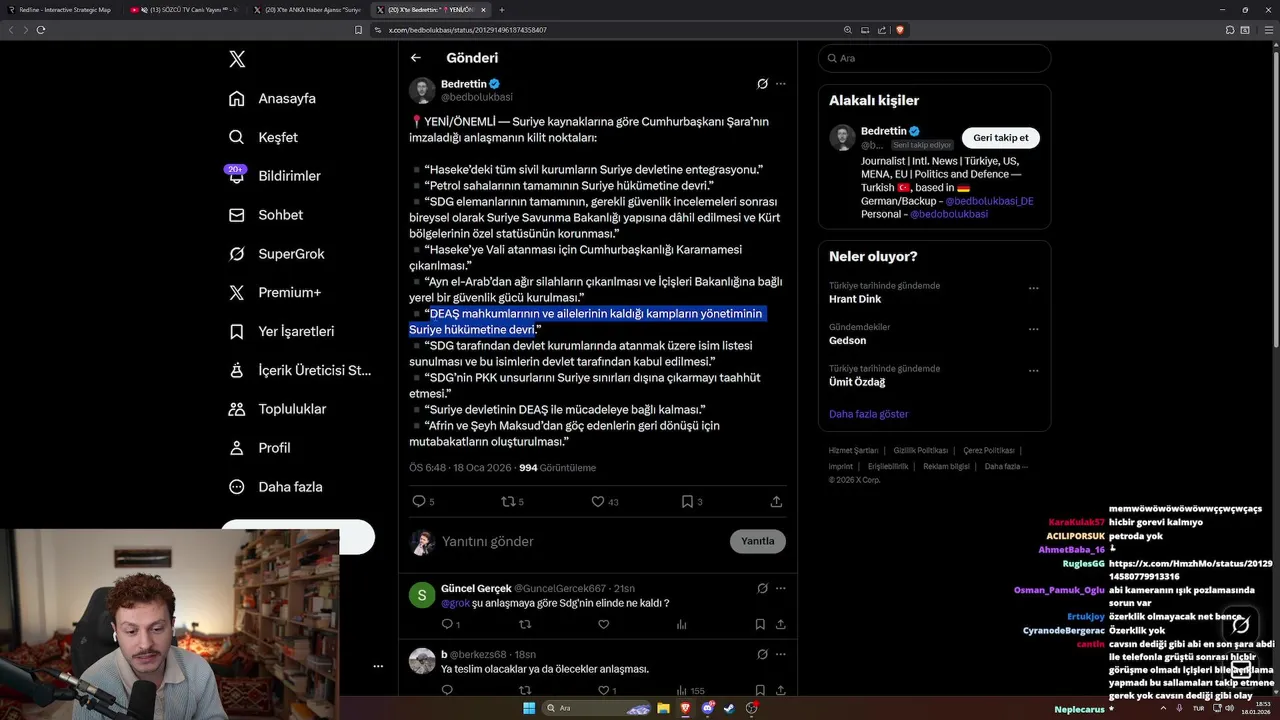Open SuperGrok from the sidebar
This screenshot has width=1280, height=720.
point(276,254)
